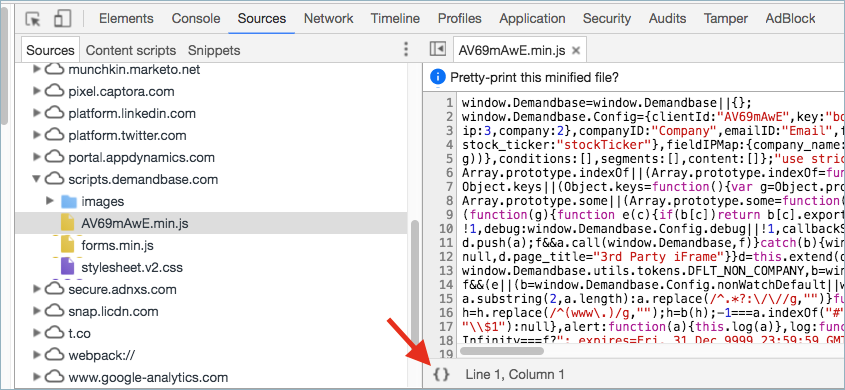Image resolution: width=845 pixels, height=390 pixels.
Task: Expand the munchkin.marketo.net domain
Action: pyautogui.click(x=37, y=69)
